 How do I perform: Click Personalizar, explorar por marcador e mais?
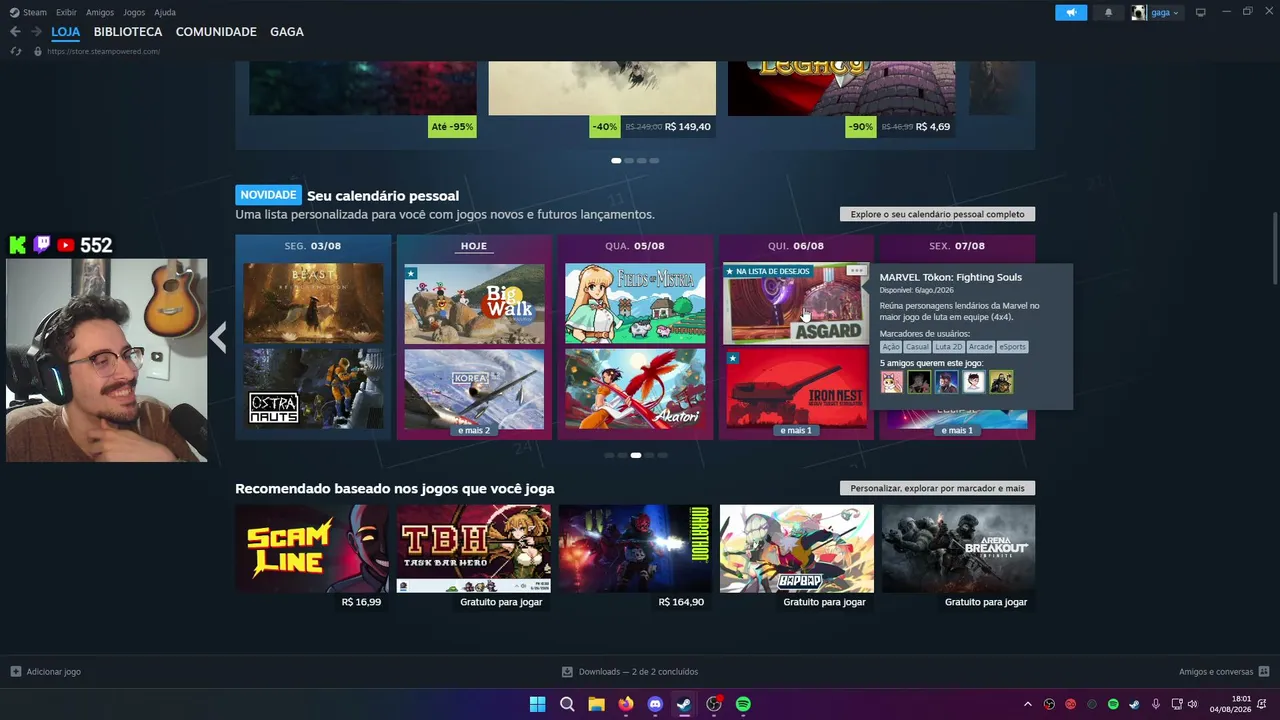point(938,488)
